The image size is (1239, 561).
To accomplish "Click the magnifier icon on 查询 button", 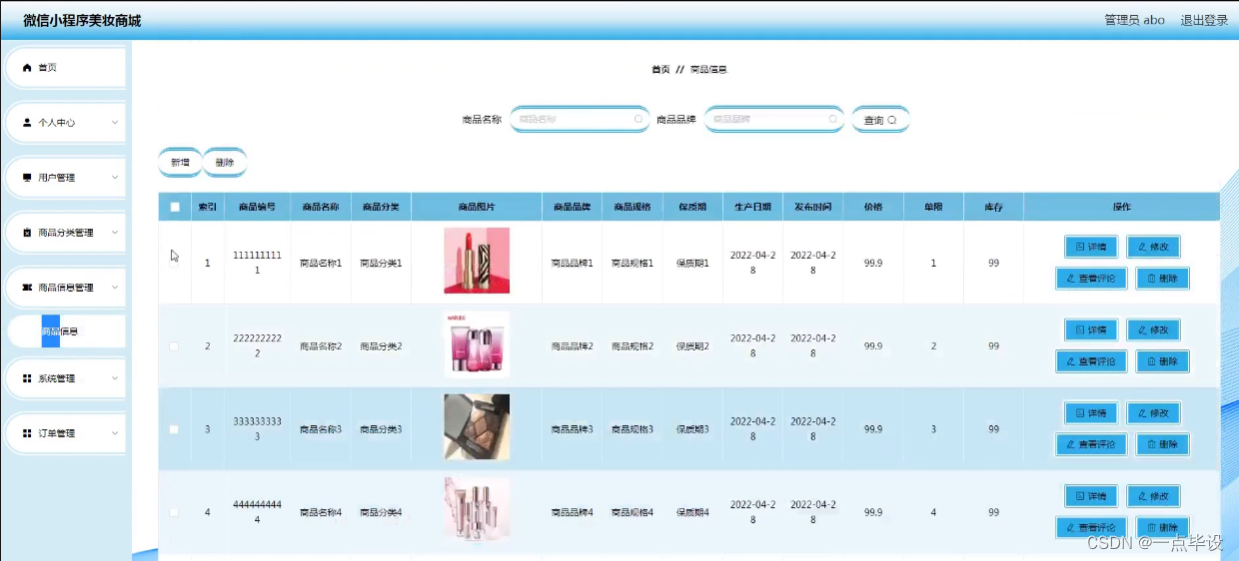I will coord(892,120).
